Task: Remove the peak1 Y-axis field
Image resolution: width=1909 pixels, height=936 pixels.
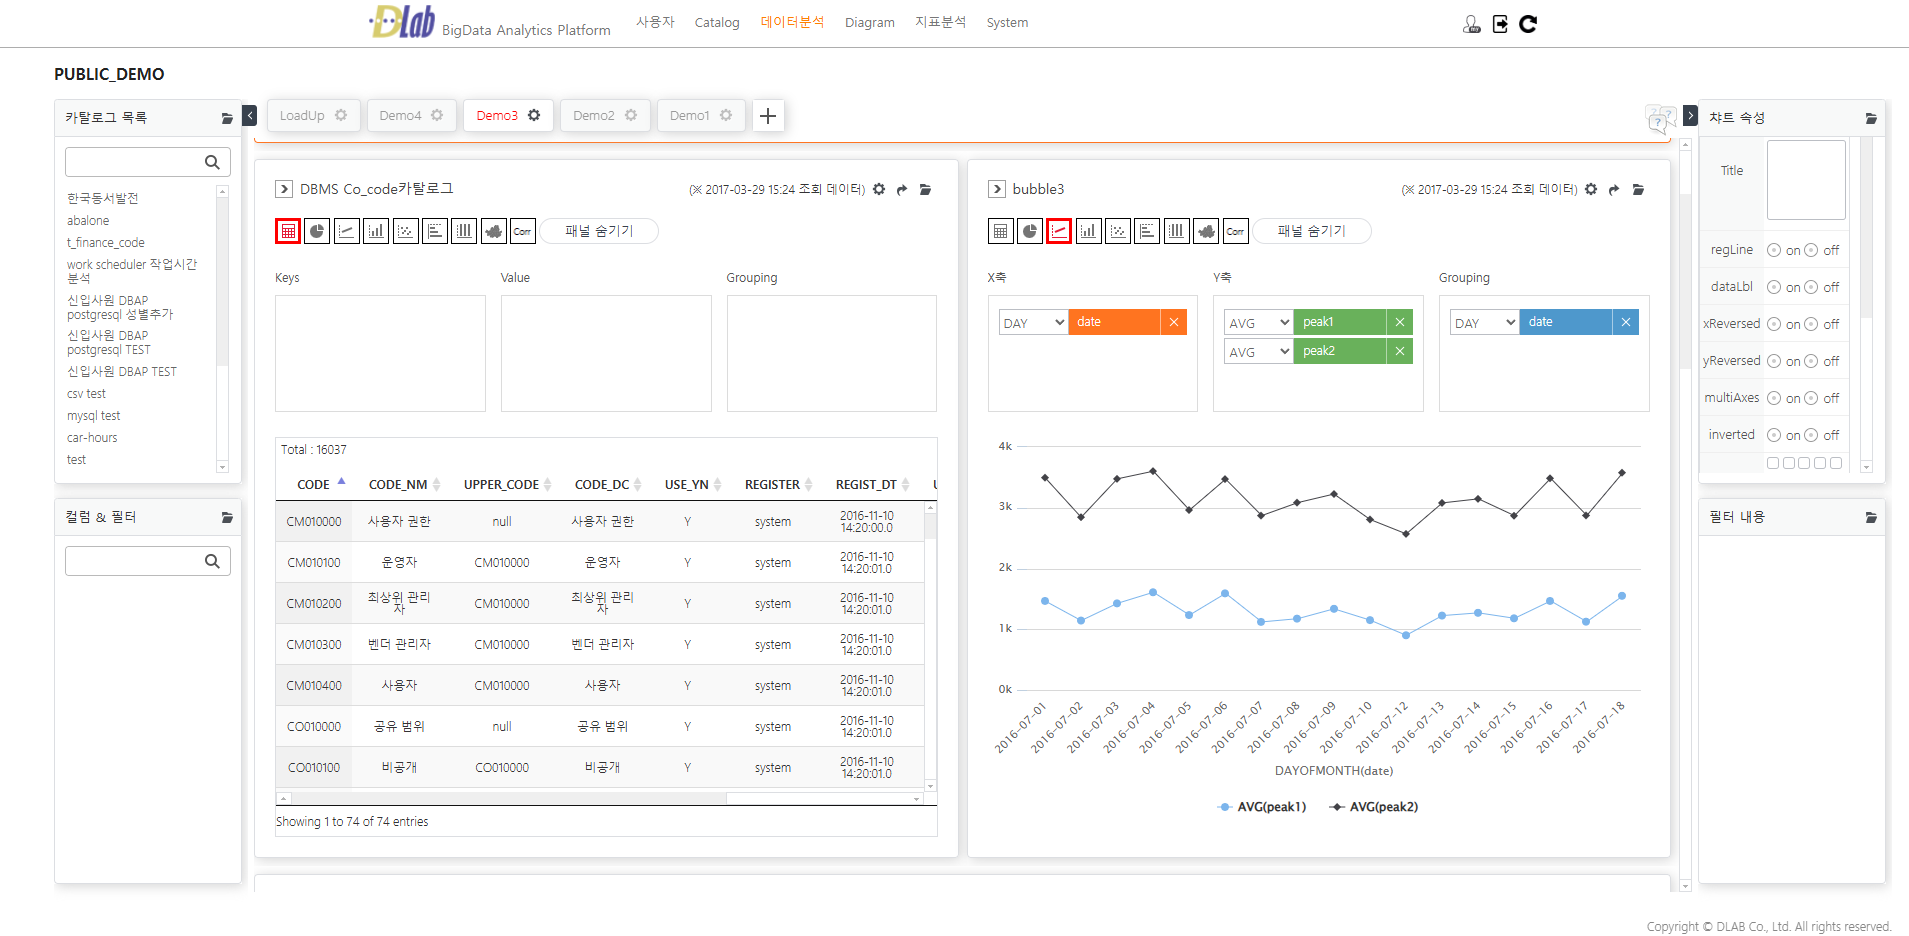Action: click(x=1400, y=322)
